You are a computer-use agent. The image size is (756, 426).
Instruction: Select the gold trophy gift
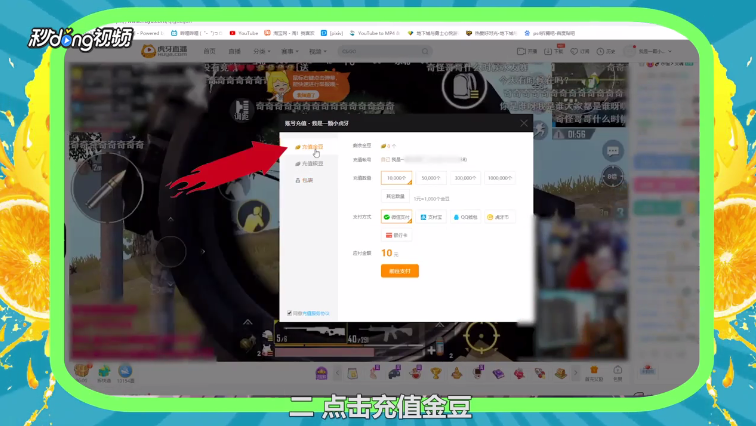[436, 373]
